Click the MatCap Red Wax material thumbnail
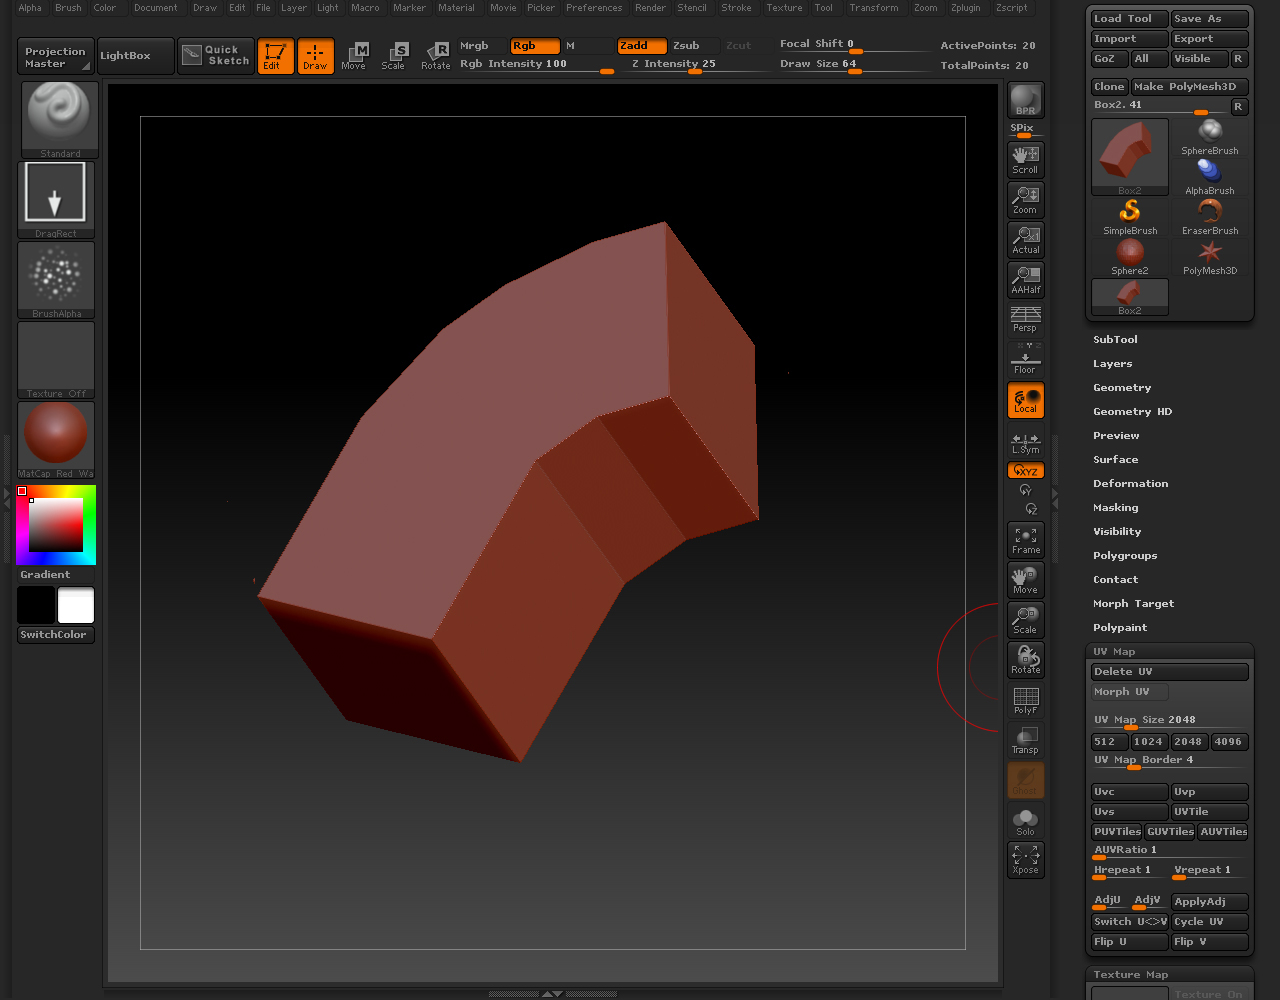The width and height of the screenshot is (1280, 1000). (x=56, y=435)
